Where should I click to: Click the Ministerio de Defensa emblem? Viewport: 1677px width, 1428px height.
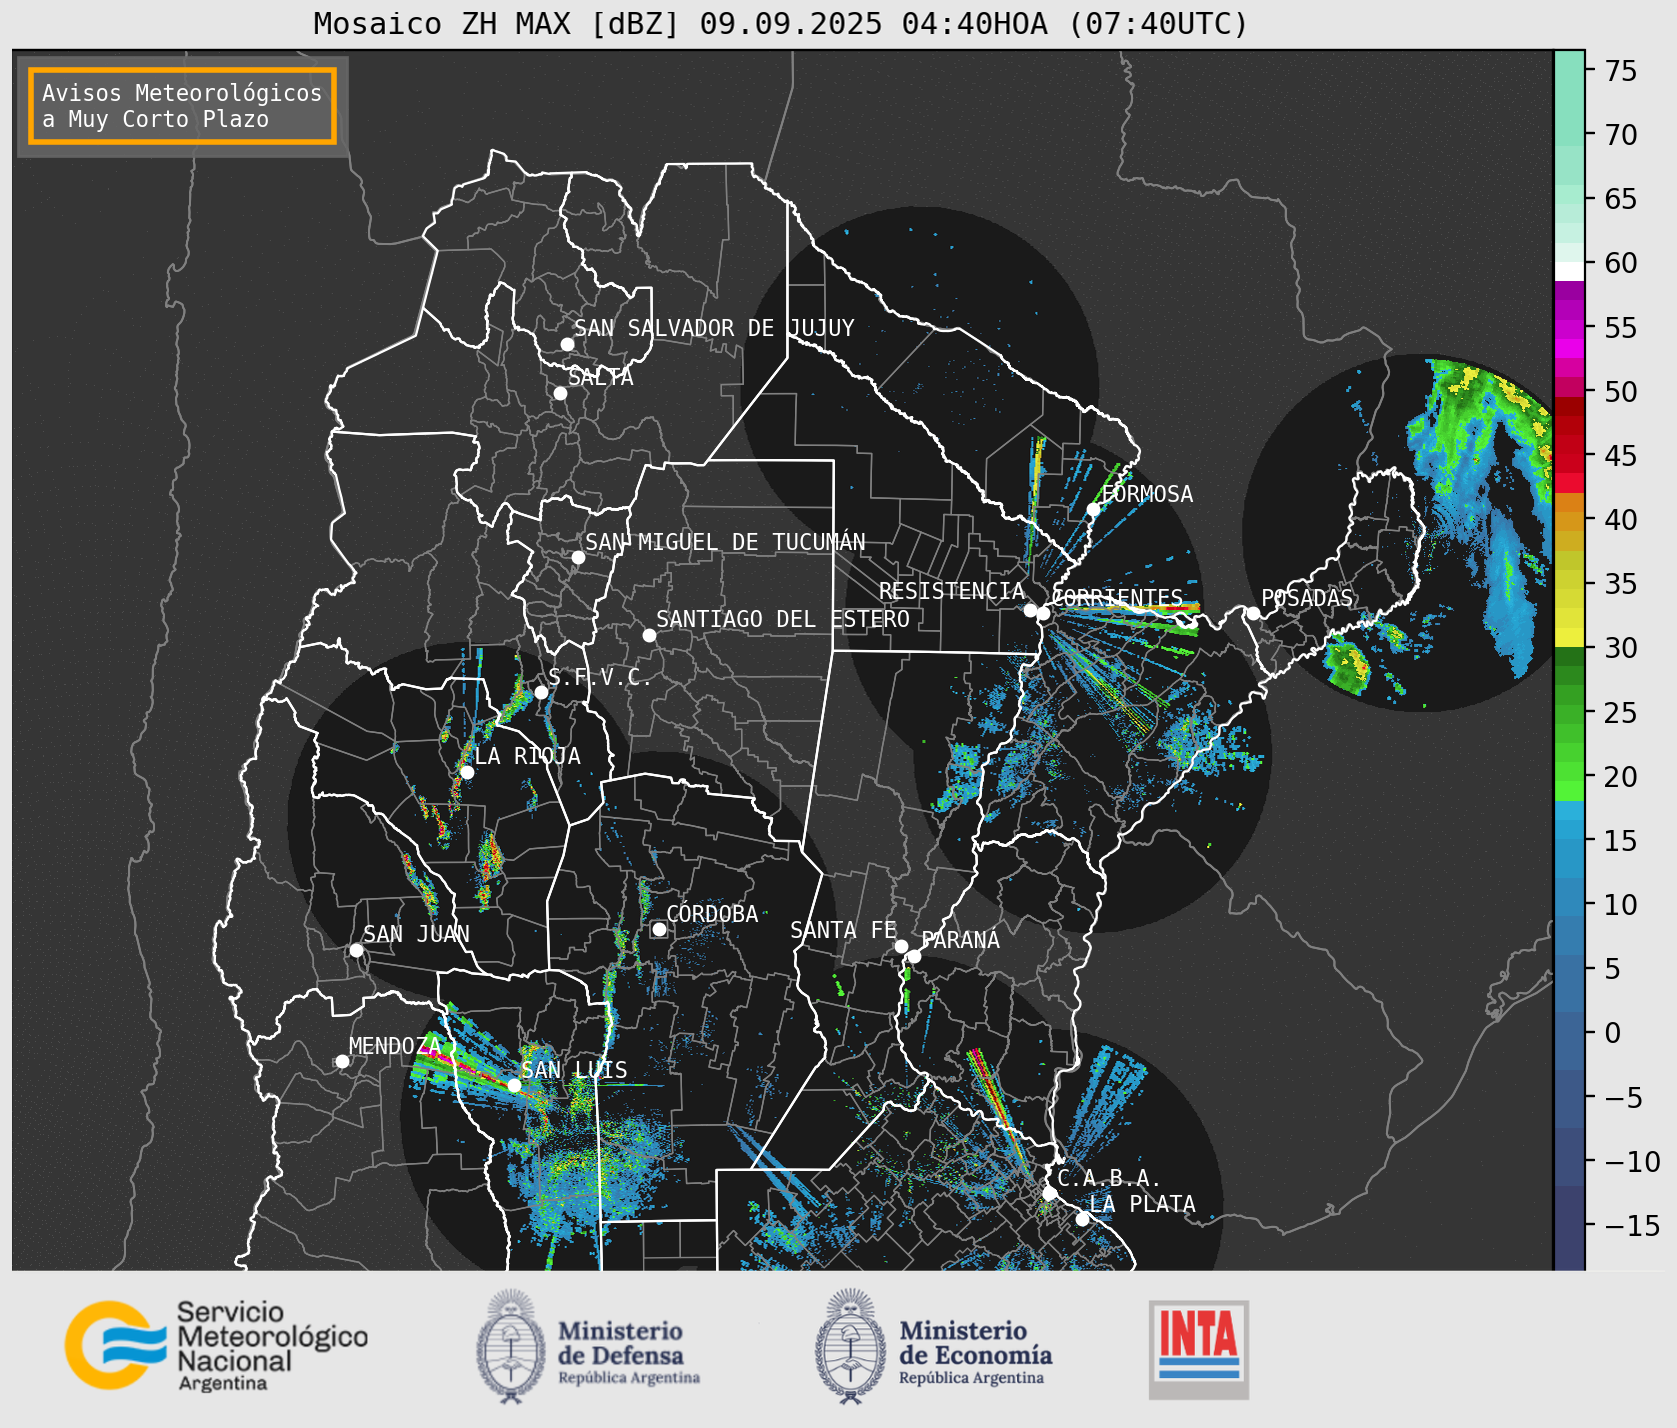click(512, 1346)
